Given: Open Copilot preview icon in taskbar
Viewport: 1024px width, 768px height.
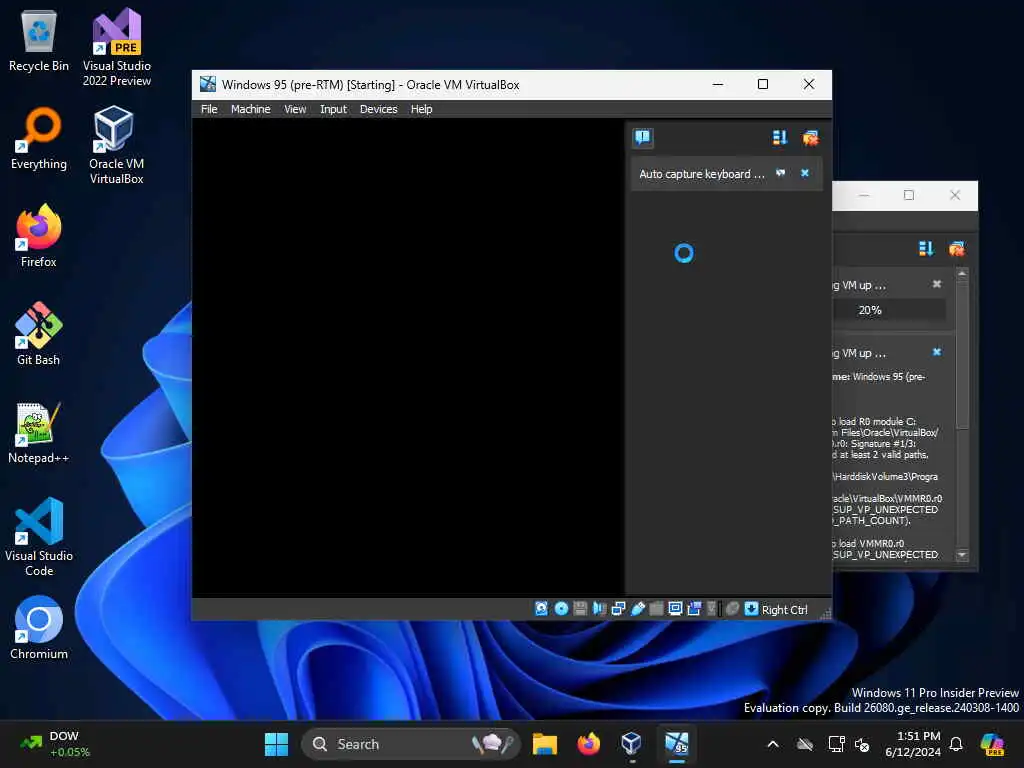Looking at the screenshot, I should tap(992, 744).
